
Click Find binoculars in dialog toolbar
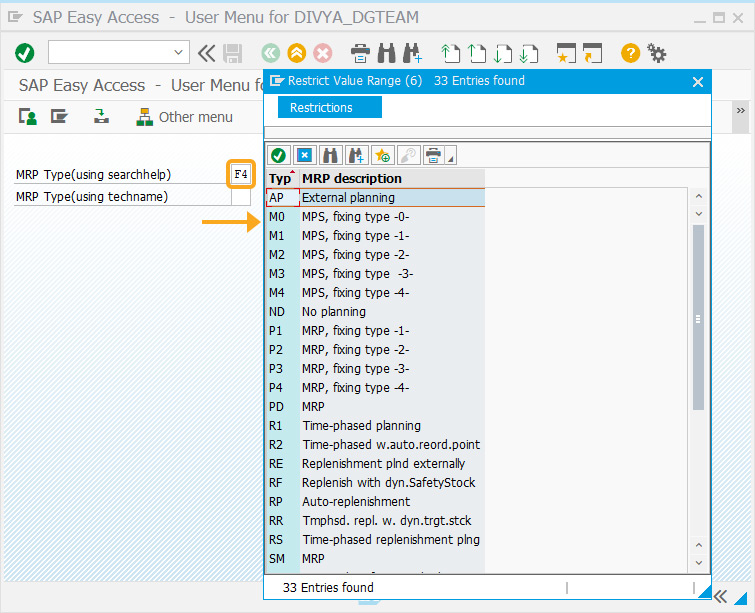330,156
